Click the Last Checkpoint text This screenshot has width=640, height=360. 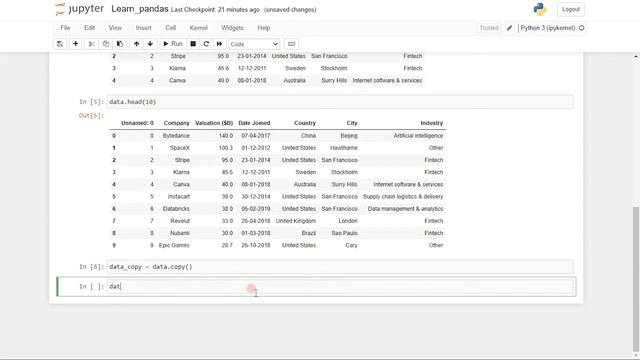pos(215,9)
